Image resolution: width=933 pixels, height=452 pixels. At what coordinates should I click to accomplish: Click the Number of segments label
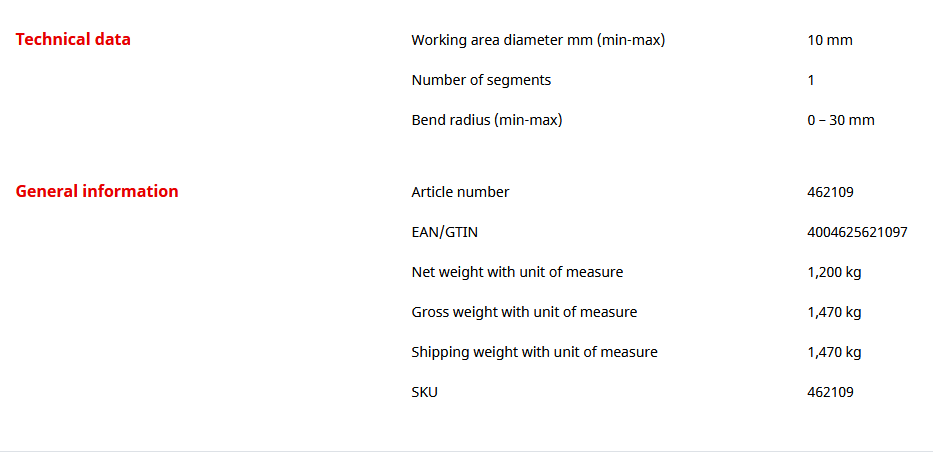click(x=481, y=80)
